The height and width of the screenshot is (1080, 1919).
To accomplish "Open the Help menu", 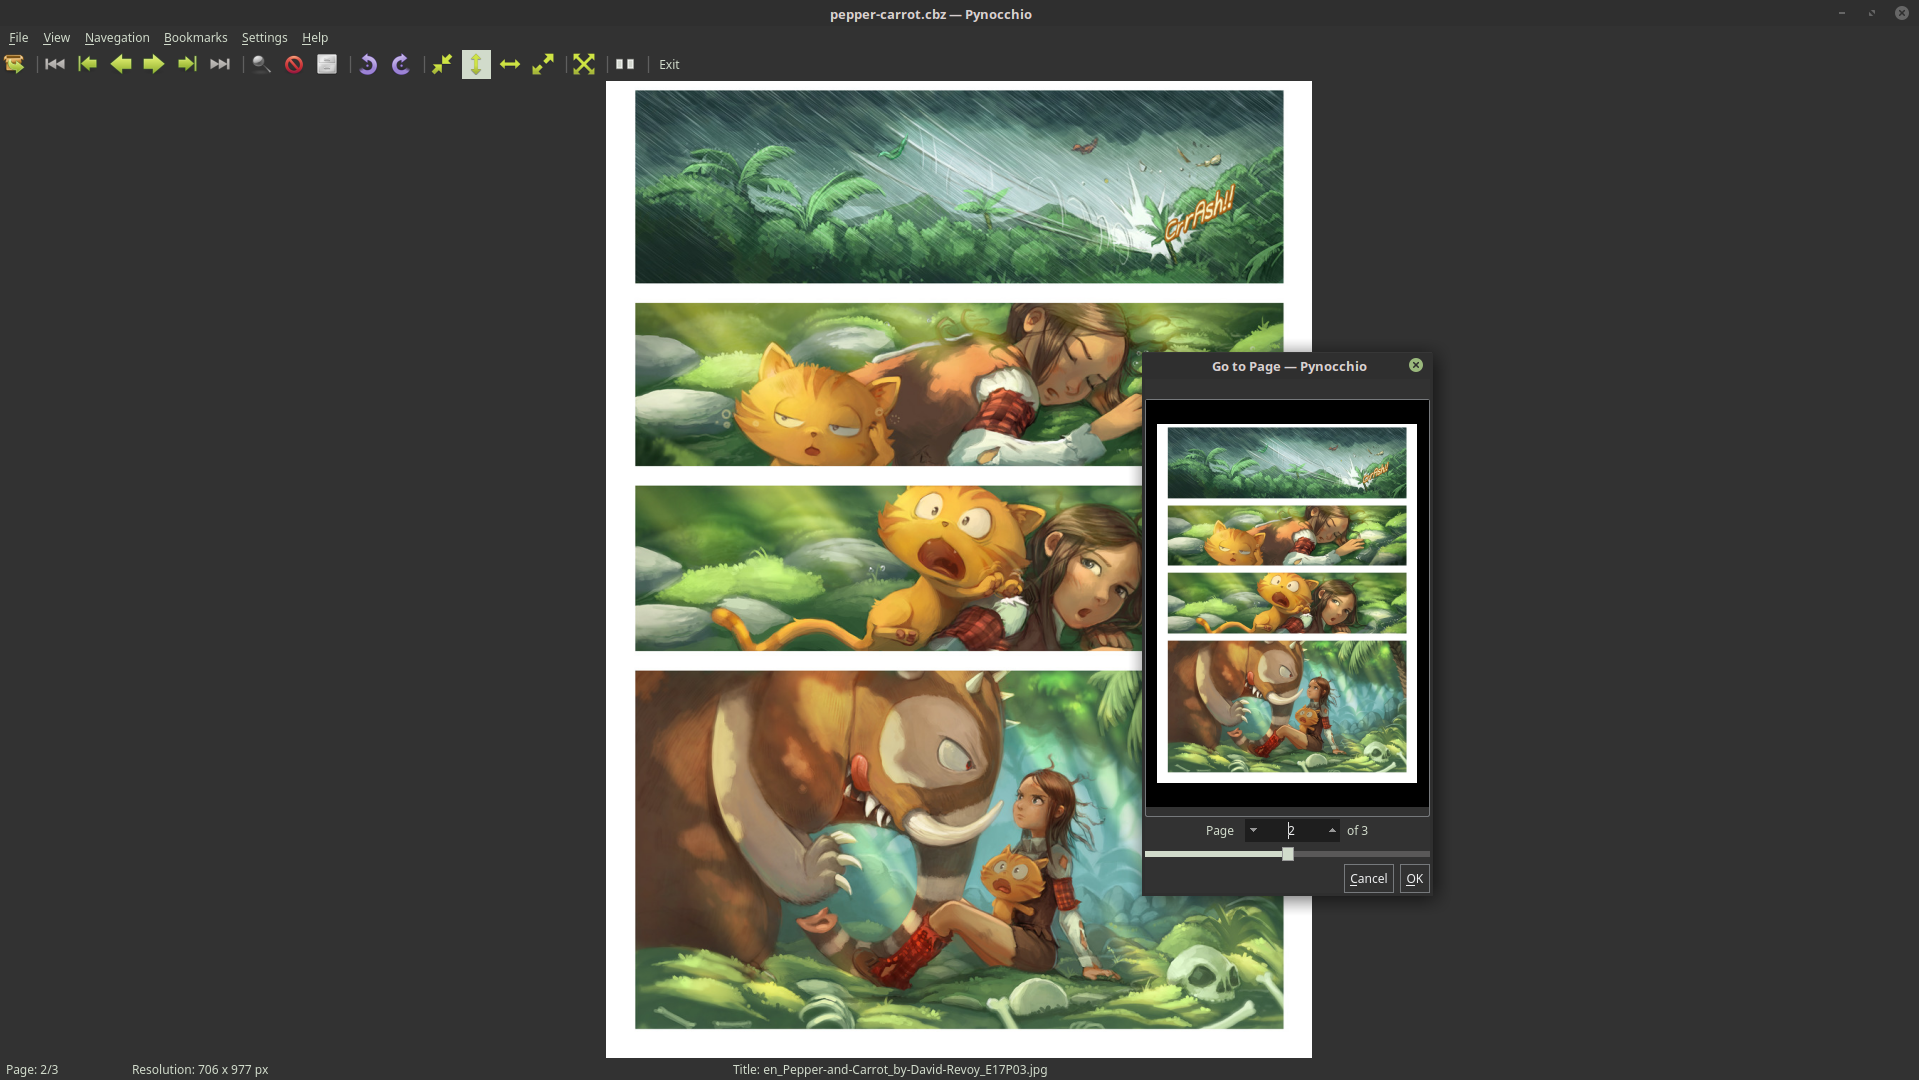I will coord(315,37).
